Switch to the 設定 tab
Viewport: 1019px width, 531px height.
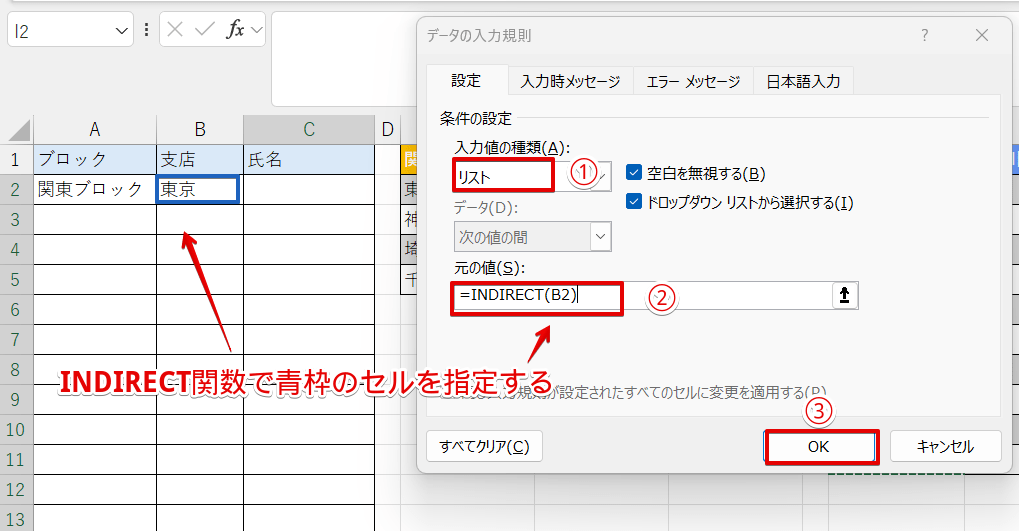pyautogui.click(x=467, y=81)
